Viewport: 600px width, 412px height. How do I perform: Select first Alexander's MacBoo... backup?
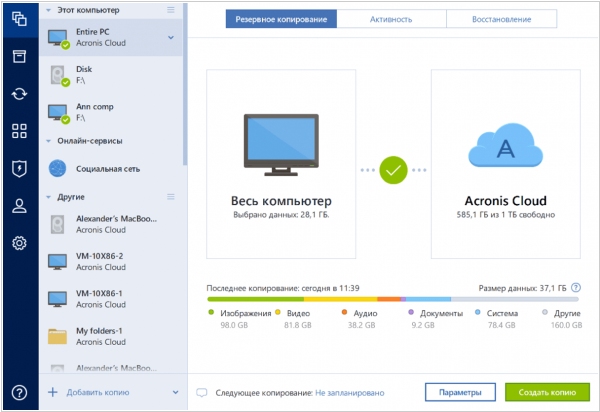pos(111,224)
